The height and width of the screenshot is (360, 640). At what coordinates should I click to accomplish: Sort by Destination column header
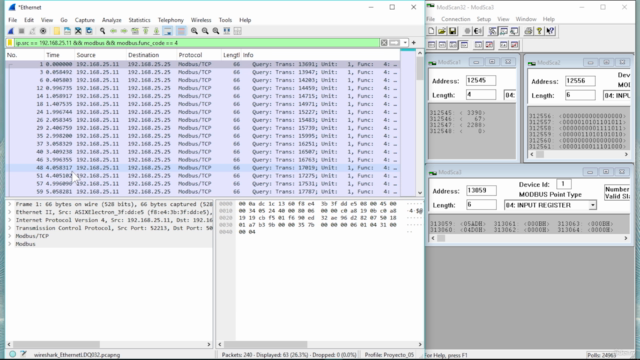[x=151, y=55]
